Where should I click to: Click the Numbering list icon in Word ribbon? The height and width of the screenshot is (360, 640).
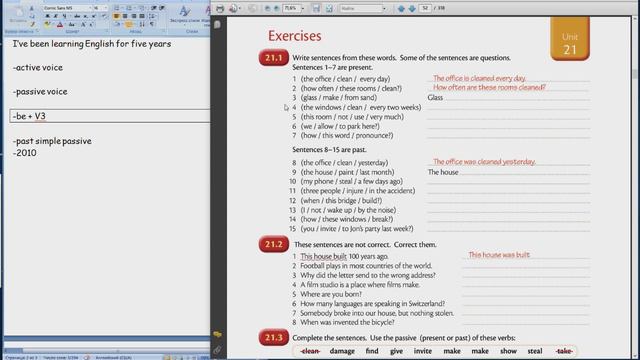129,8
